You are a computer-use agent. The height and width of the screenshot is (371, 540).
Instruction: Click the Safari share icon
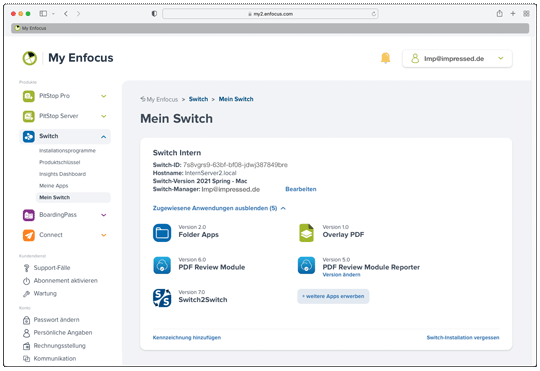(500, 13)
